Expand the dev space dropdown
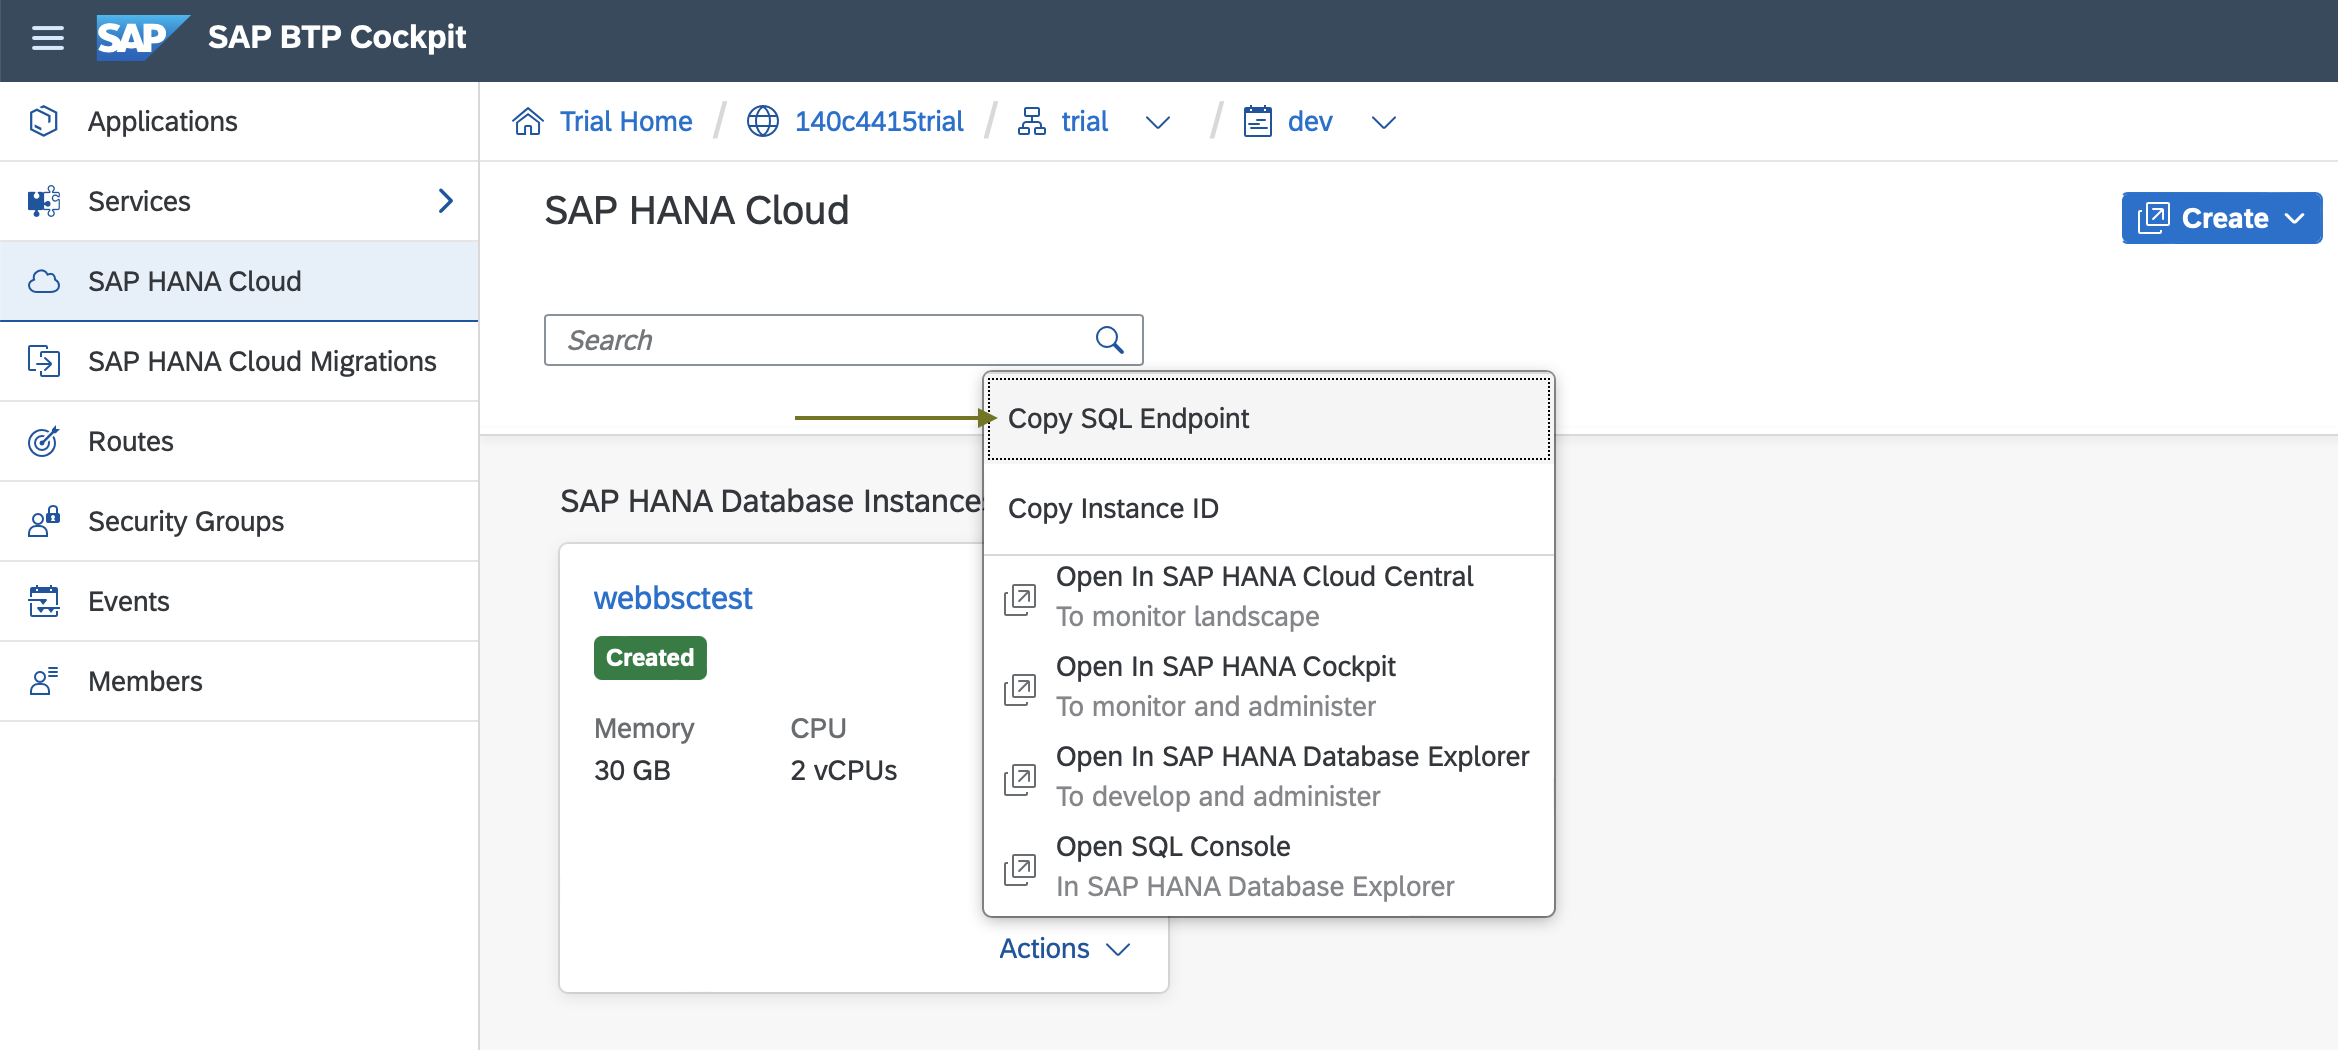The width and height of the screenshot is (2338, 1050). (1384, 121)
